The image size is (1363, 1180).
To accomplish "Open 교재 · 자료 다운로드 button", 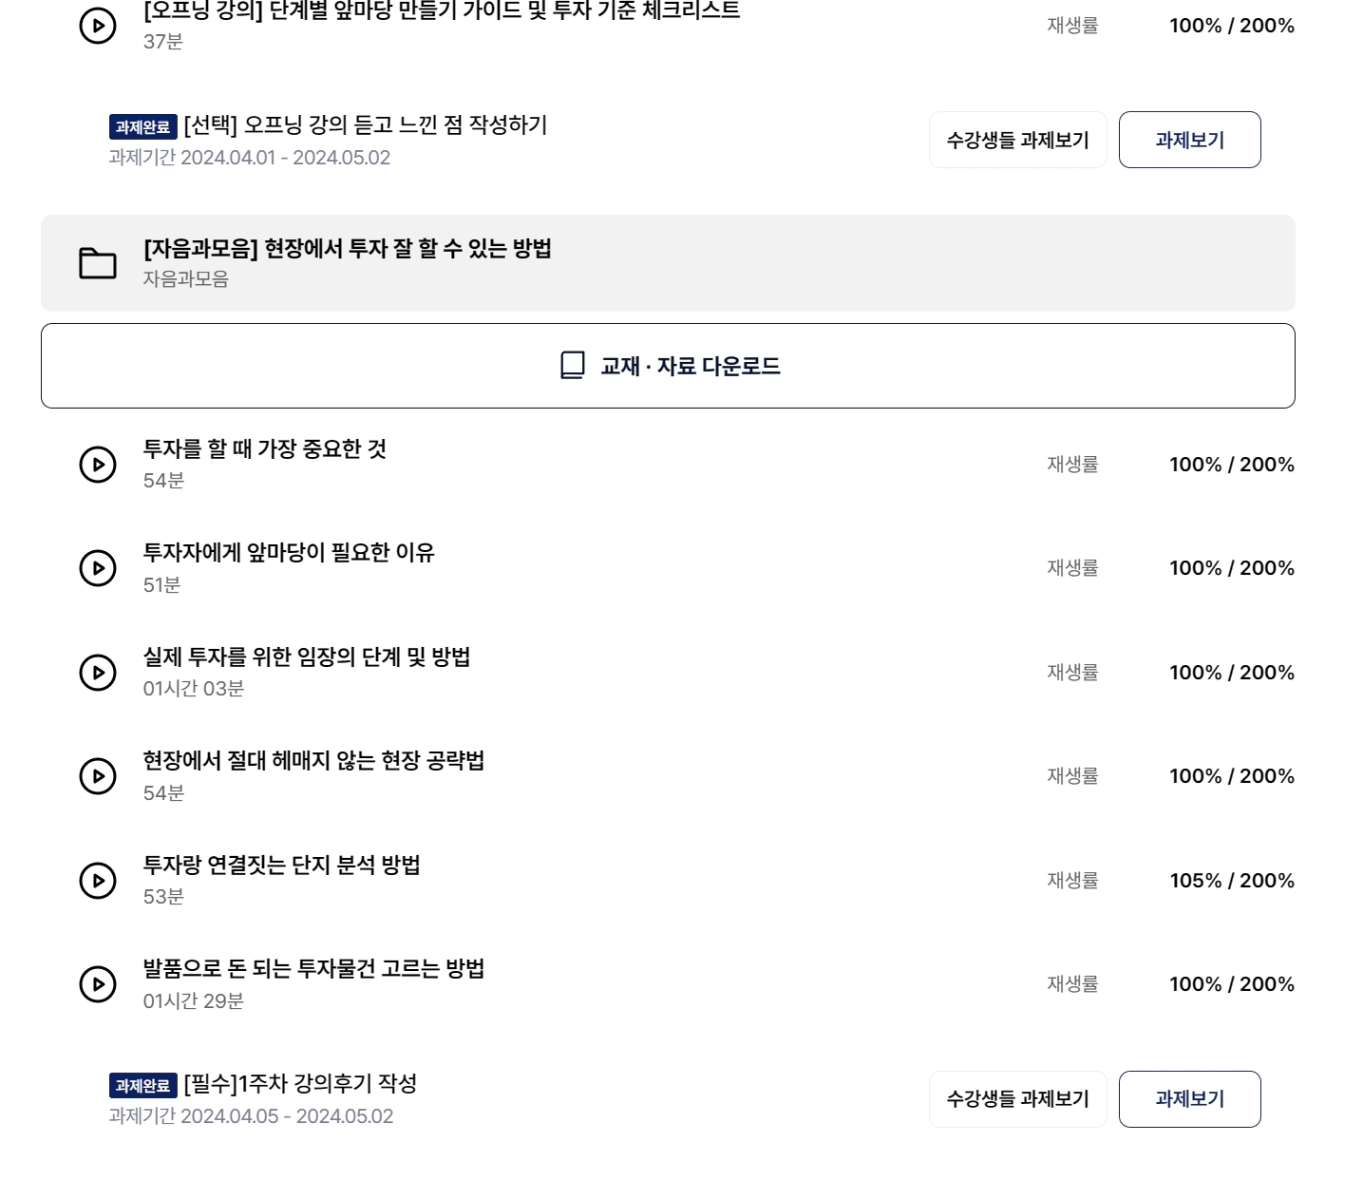I will [668, 365].
